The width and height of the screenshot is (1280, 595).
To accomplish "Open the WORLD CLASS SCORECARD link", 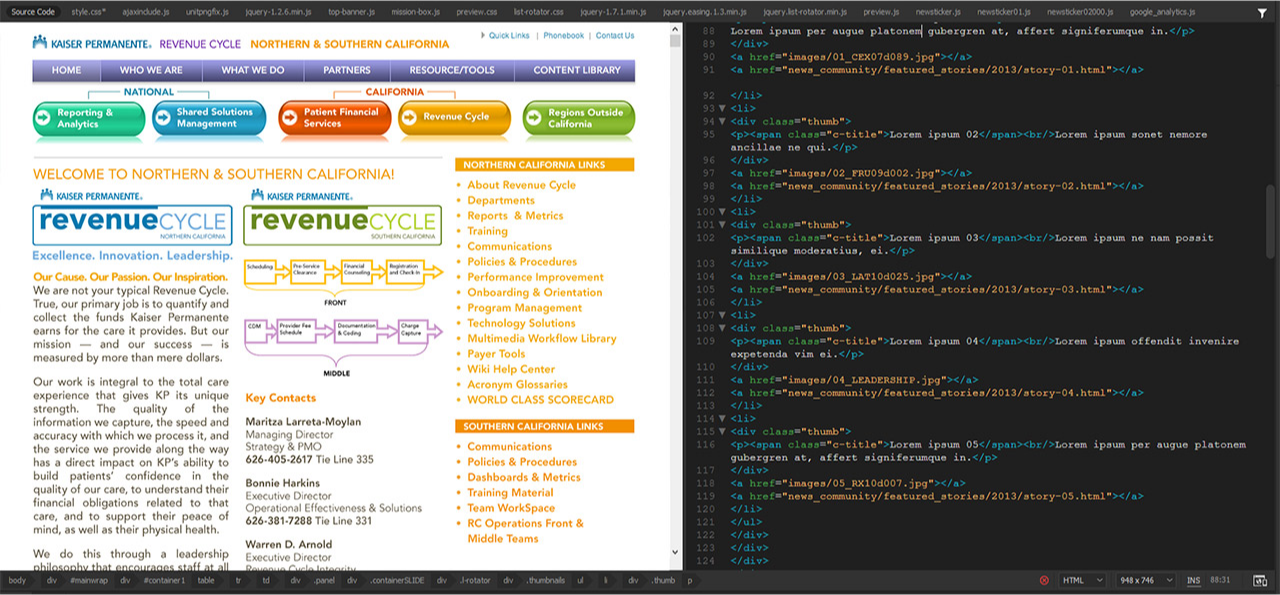I will pyautogui.click(x=541, y=400).
